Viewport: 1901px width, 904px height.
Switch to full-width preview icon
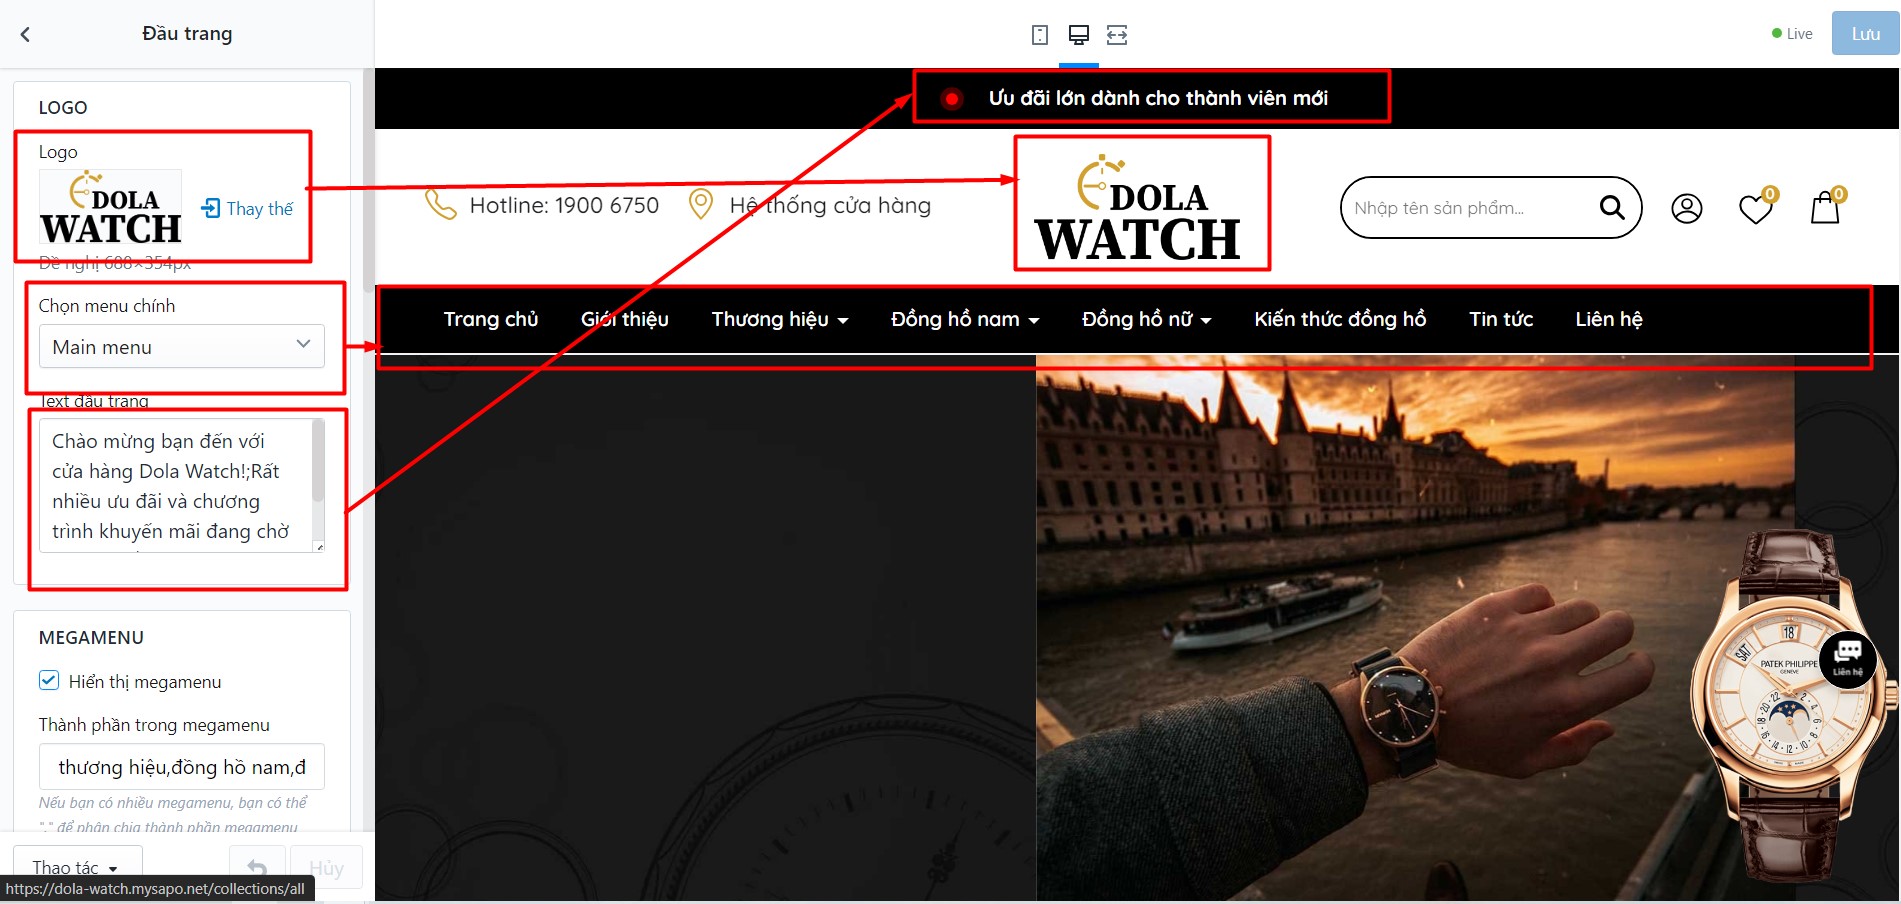(x=1117, y=35)
